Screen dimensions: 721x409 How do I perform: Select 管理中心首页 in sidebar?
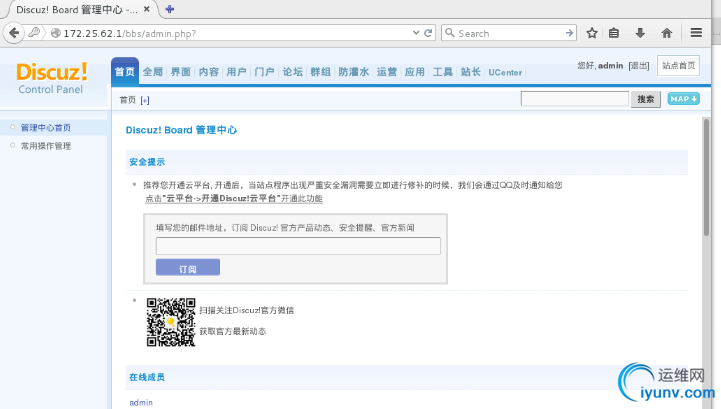(x=46, y=127)
